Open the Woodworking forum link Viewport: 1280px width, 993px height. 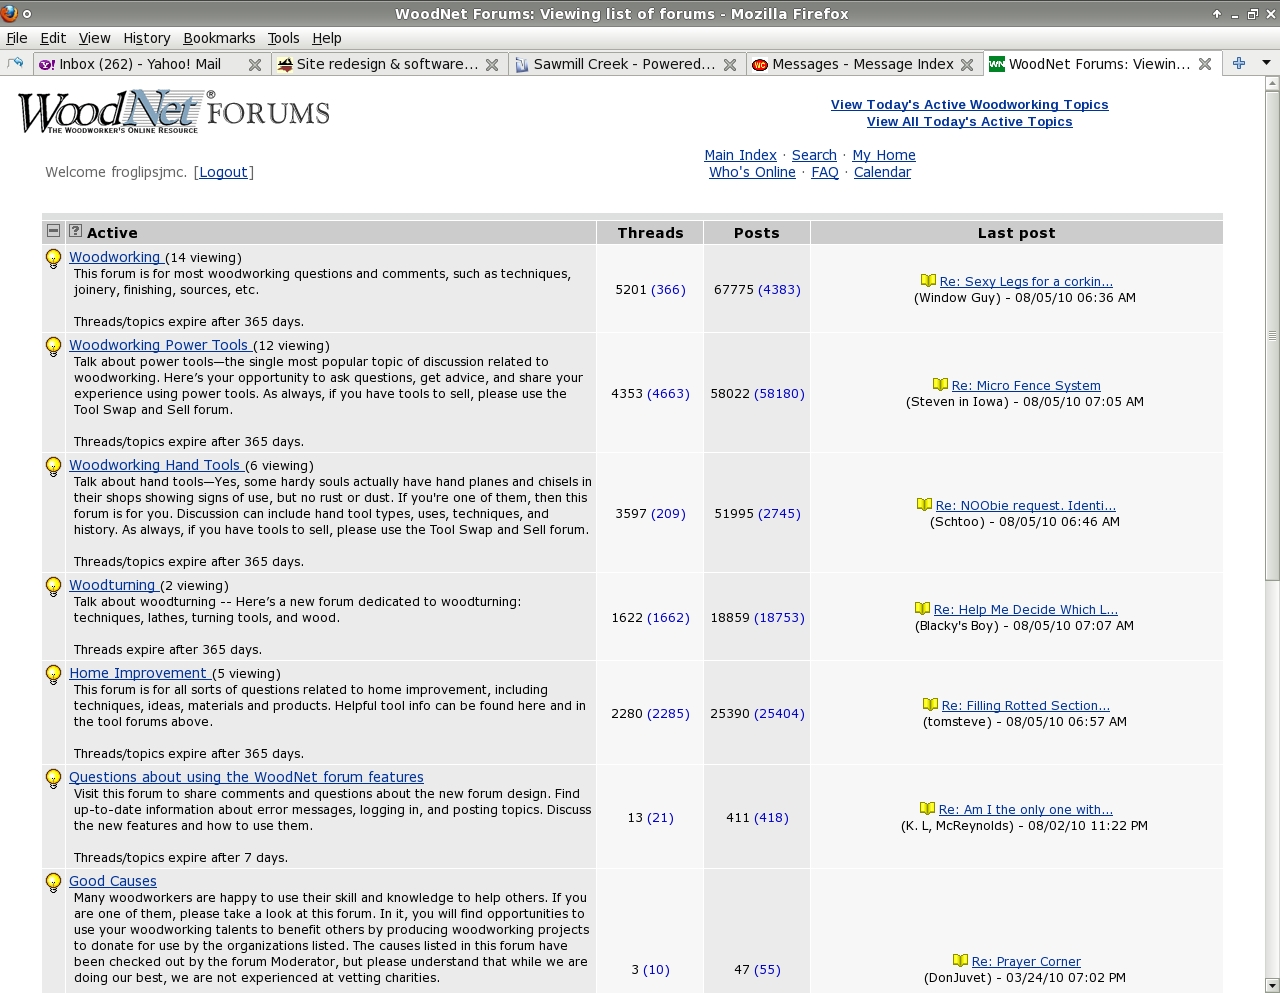click(x=115, y=257)
